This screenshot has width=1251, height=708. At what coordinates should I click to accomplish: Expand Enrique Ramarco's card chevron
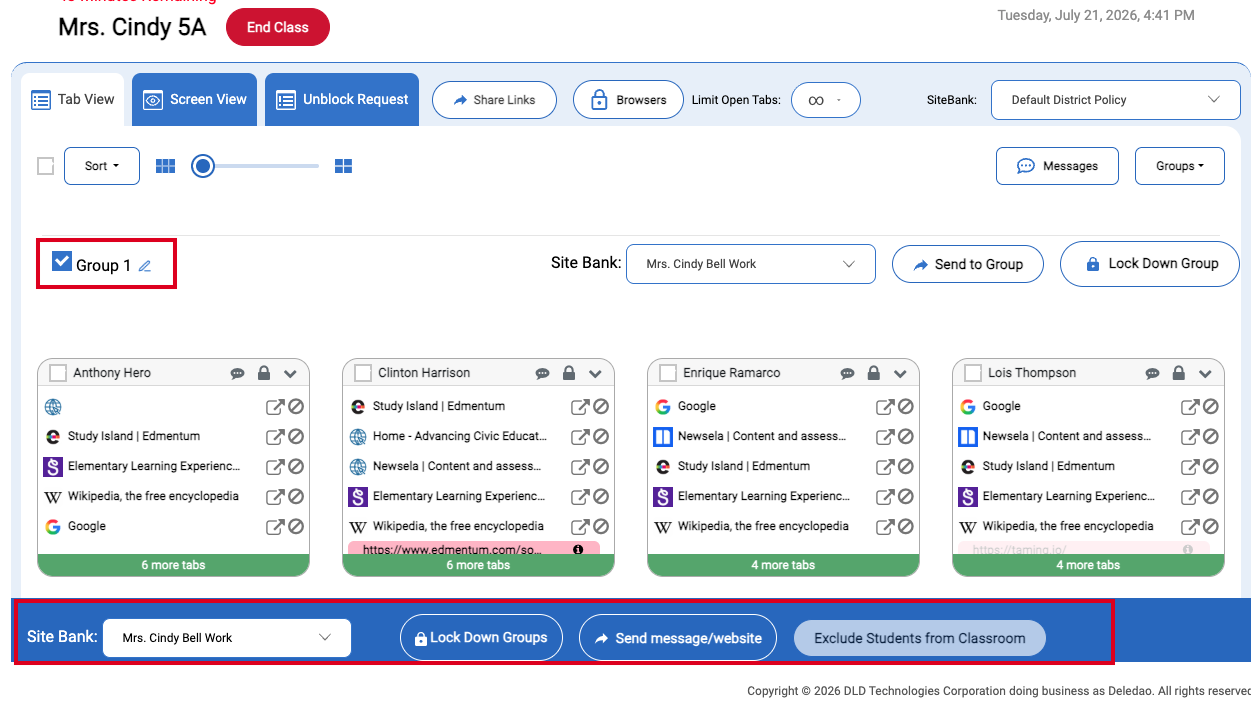click(x=900, y=373)
